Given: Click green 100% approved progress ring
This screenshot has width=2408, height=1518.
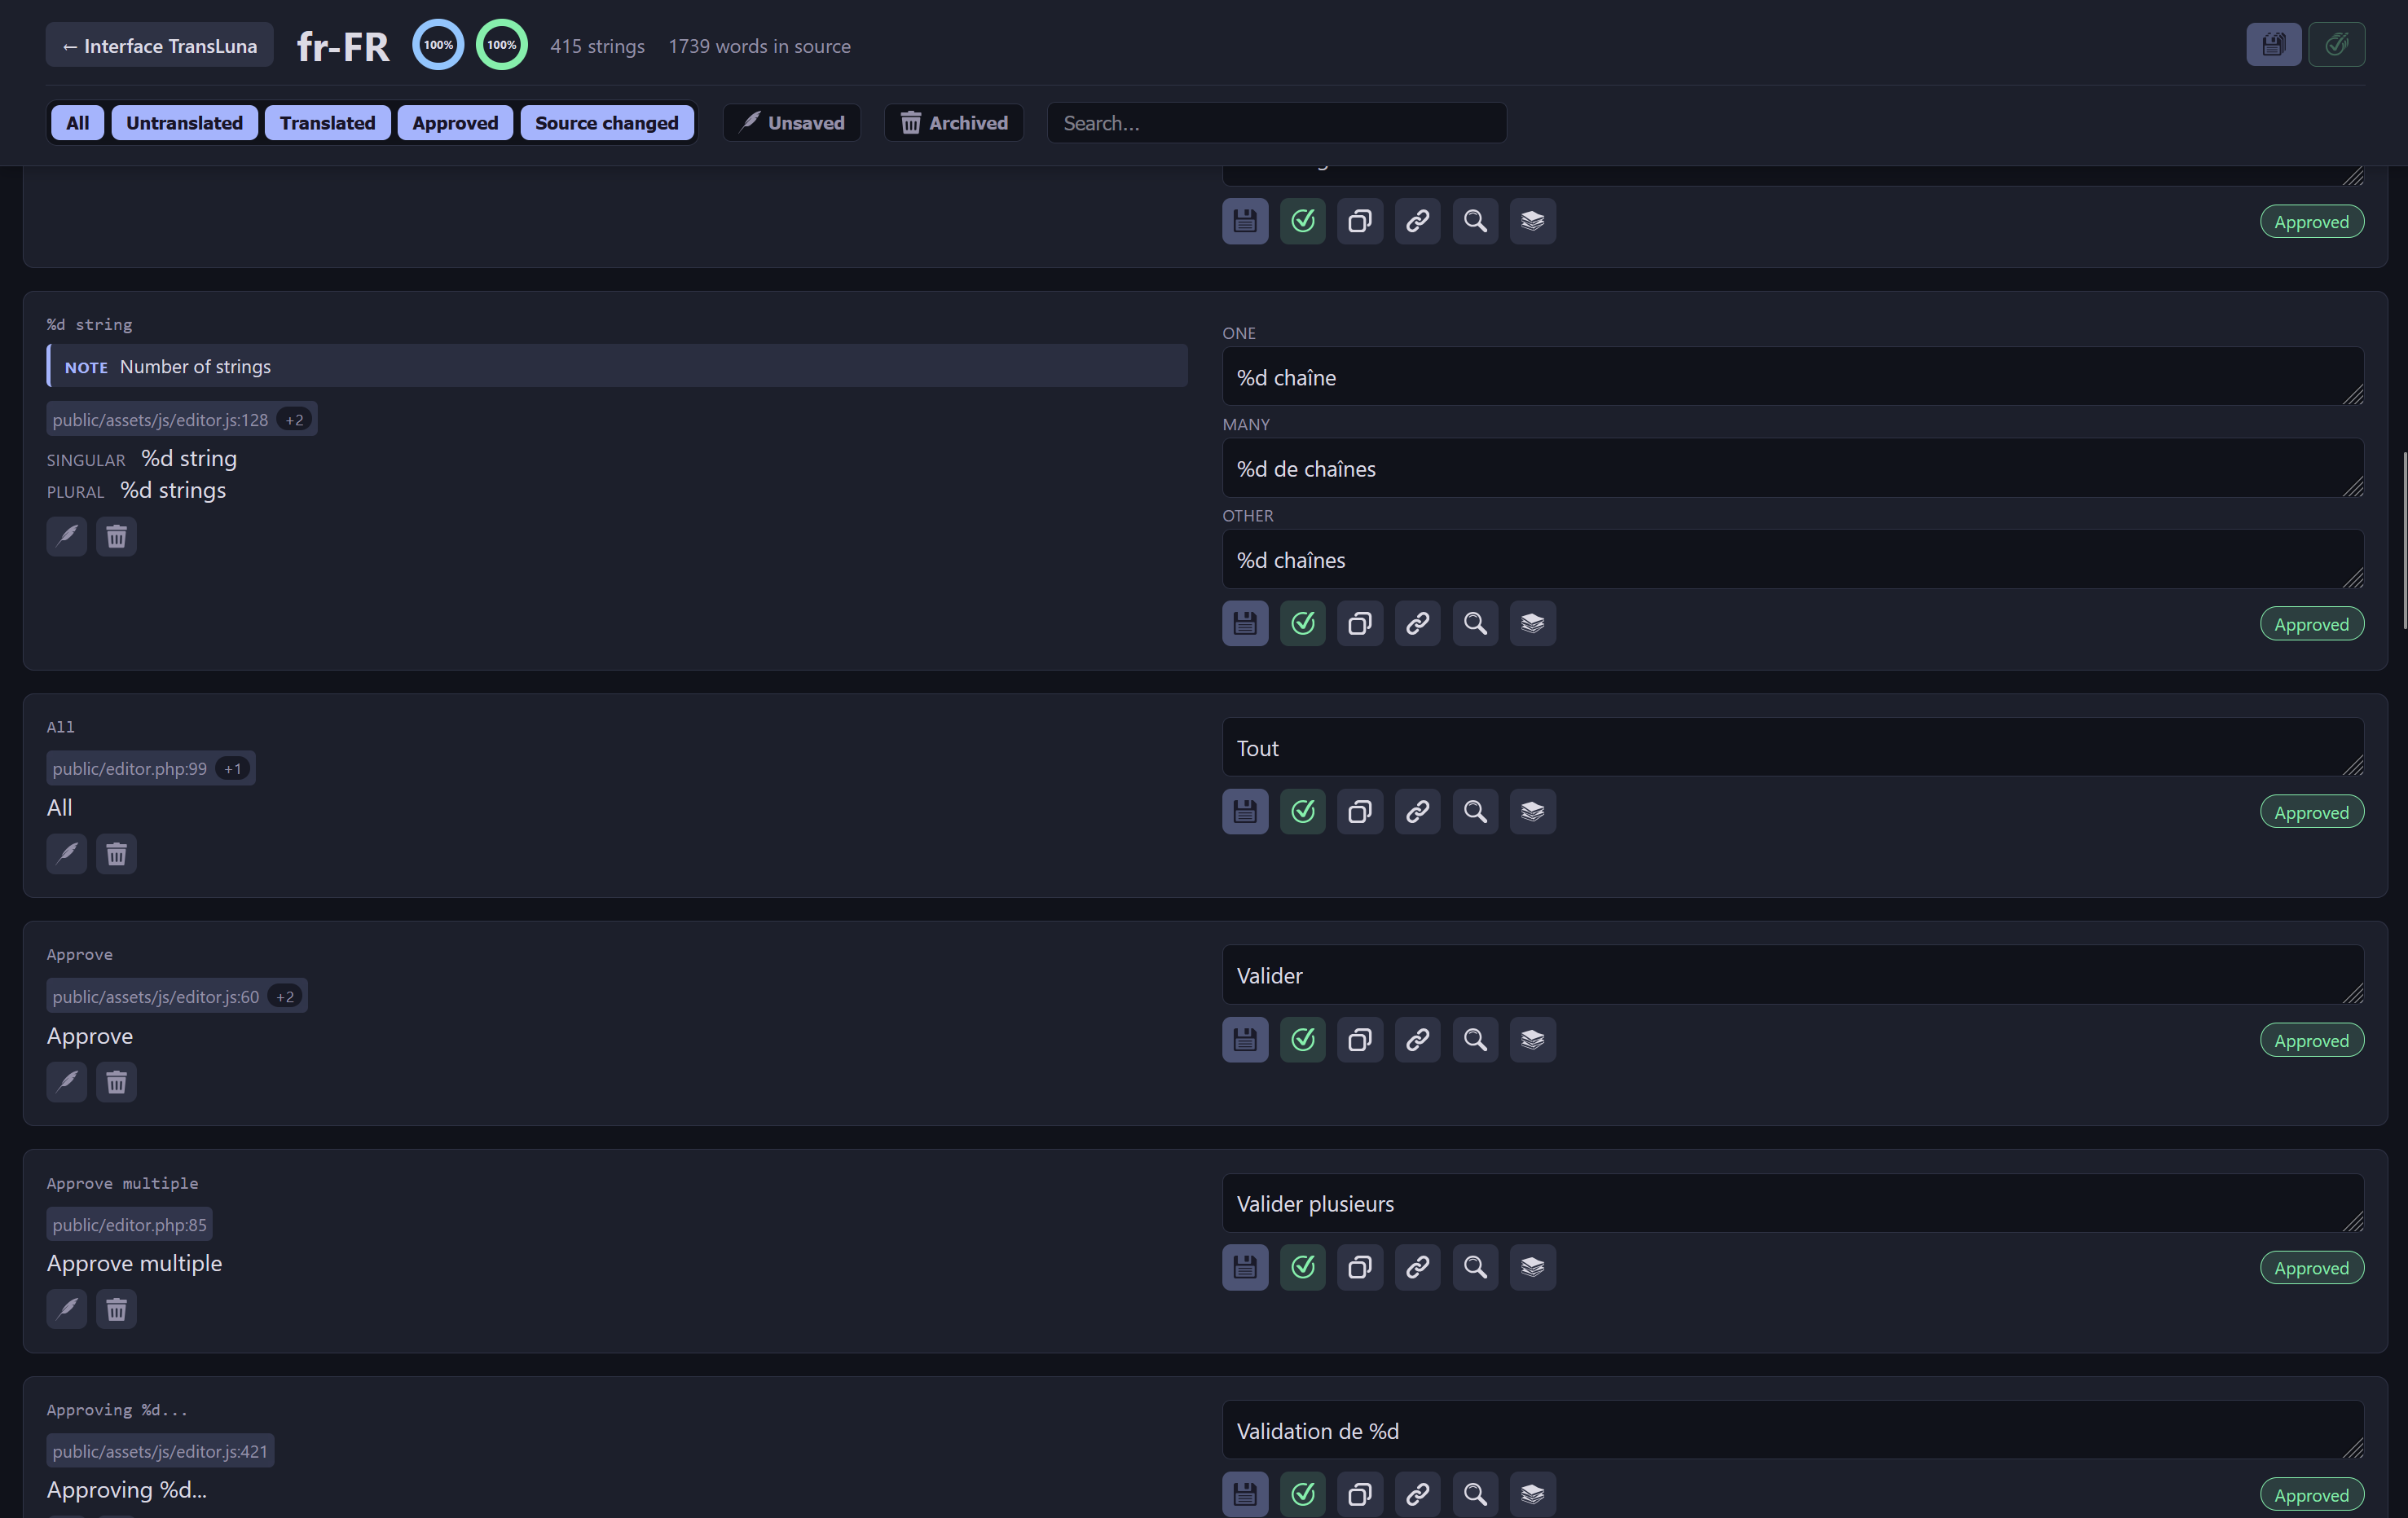Looking at the screenshot, I should tap(501, 45).
